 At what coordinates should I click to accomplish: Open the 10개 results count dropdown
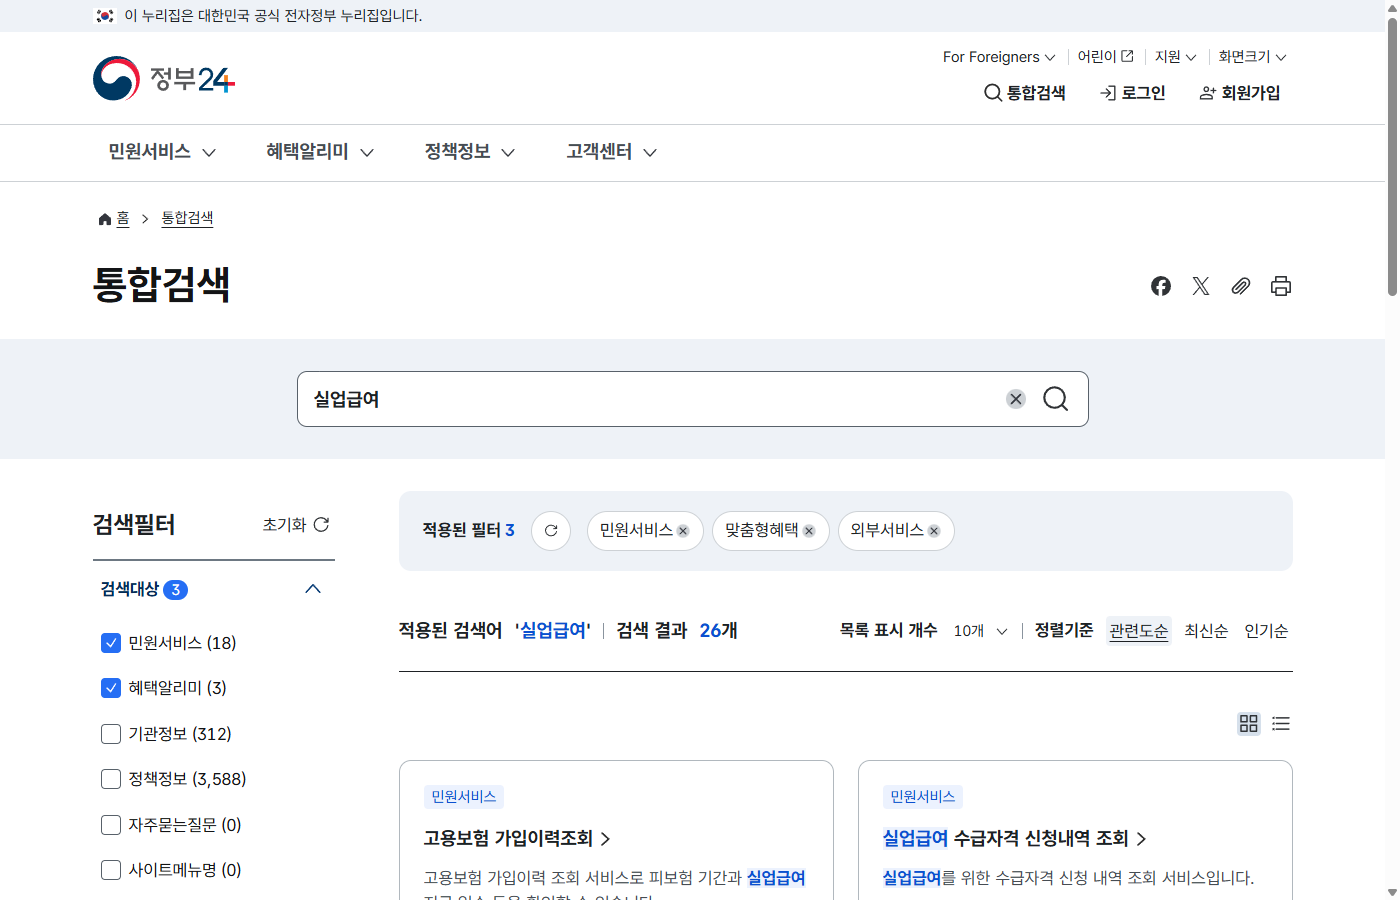tap(980, 631)
